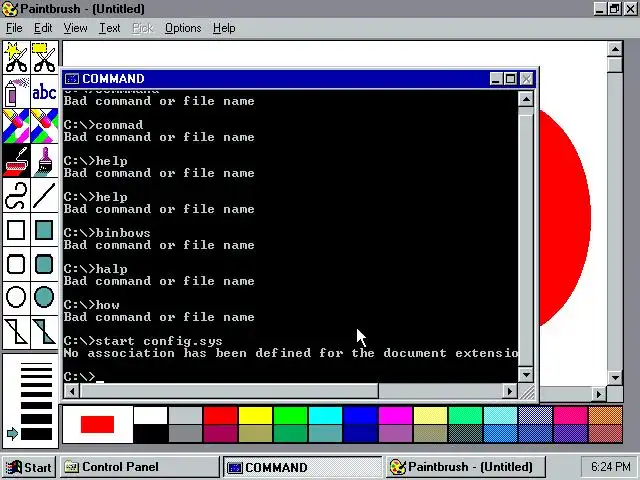
Task: Open the View menu
Action: tap(76, 28)
